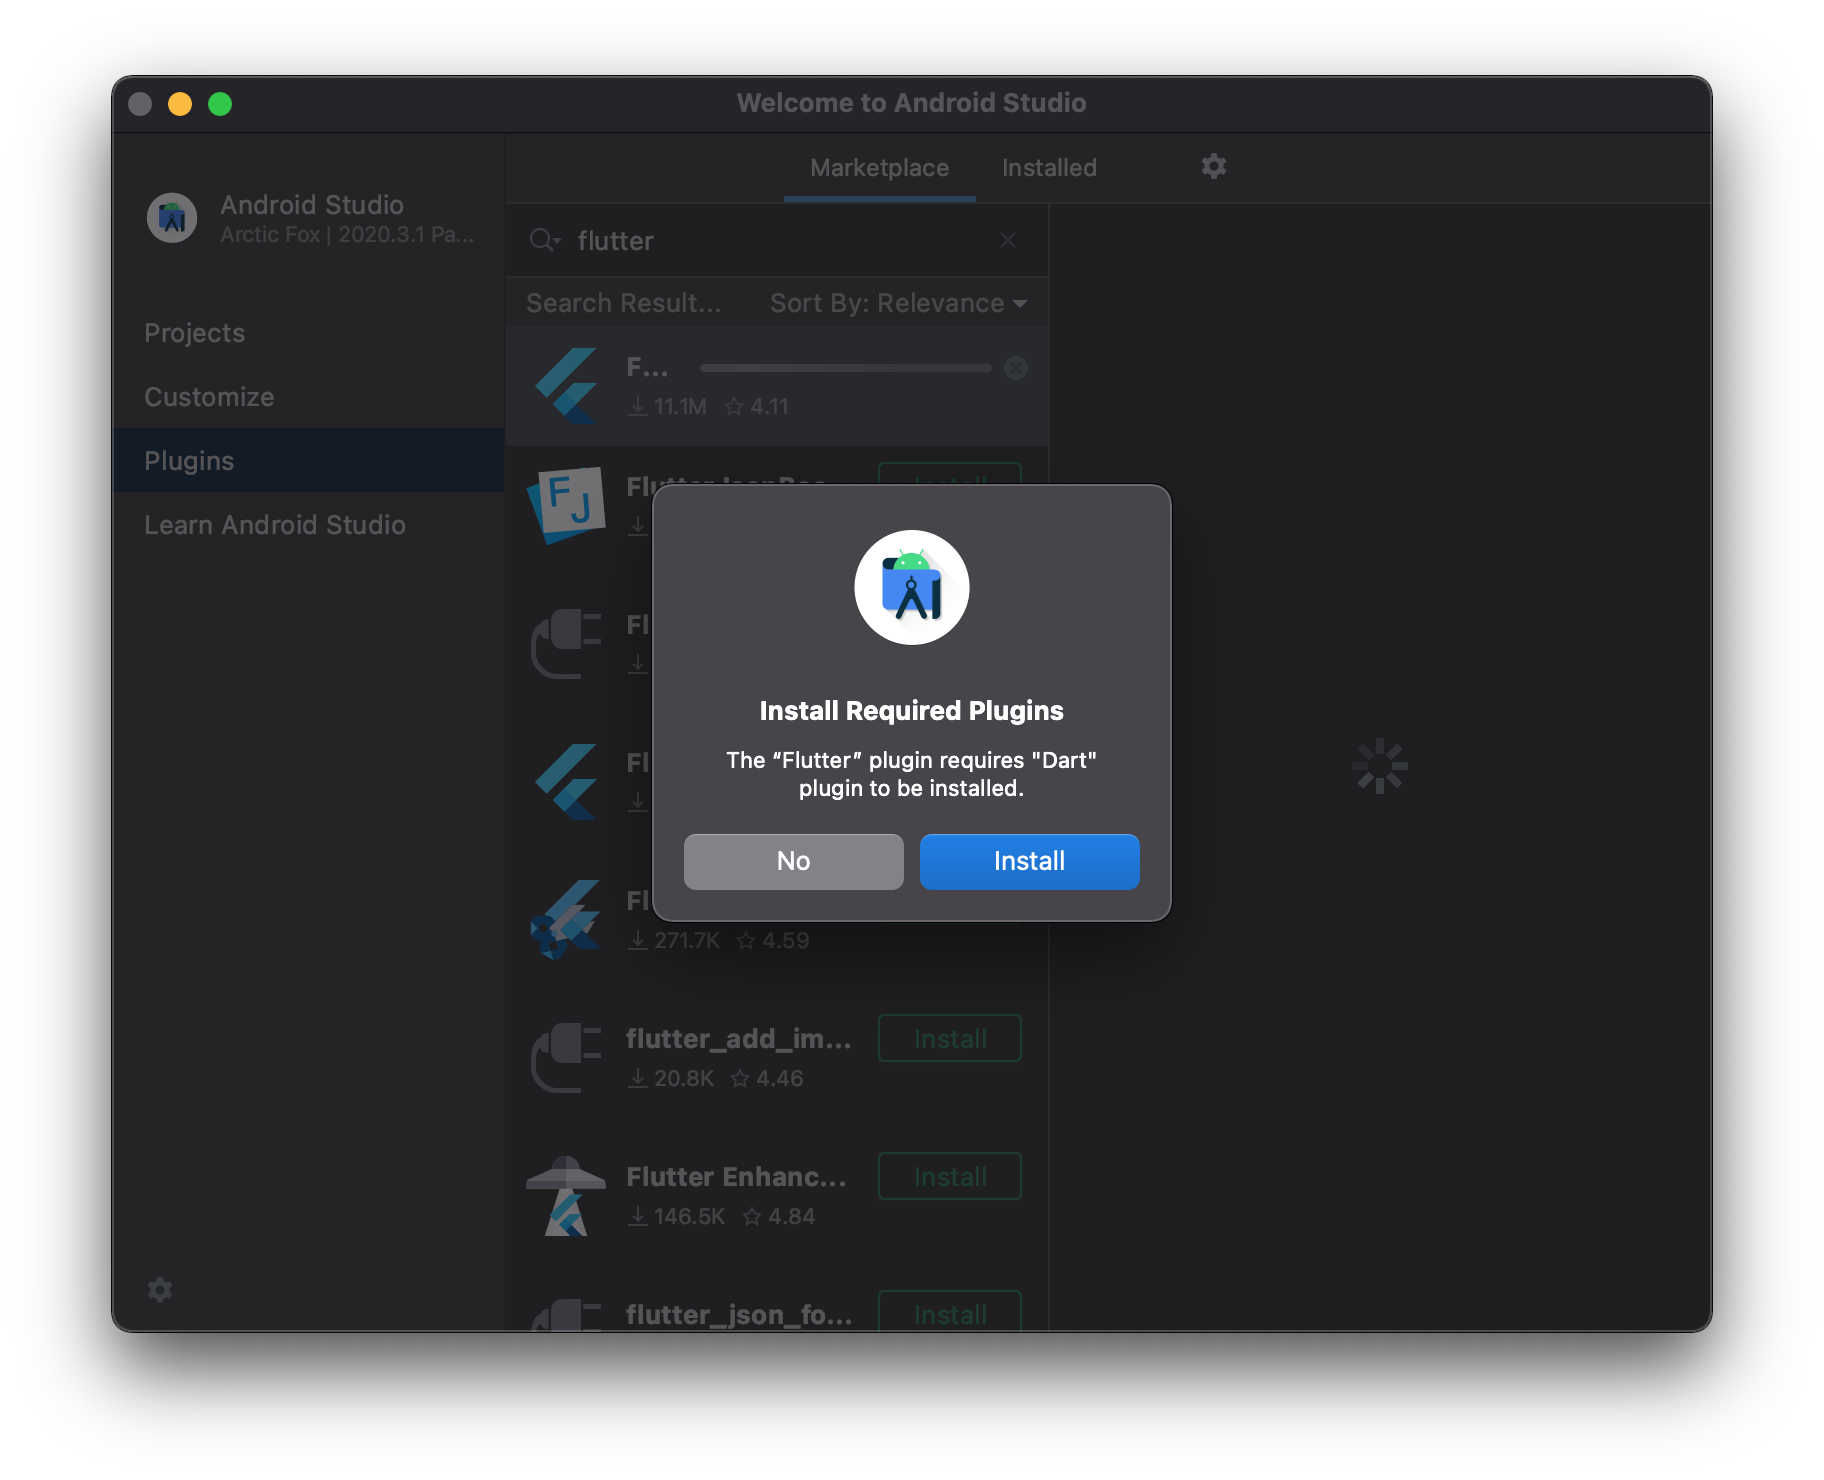Open the Sort By: Relevance dropdown
Image resolution: width=1824 pixels, height=1480 pixels.
pyautogui.click(x=898, y=303)
